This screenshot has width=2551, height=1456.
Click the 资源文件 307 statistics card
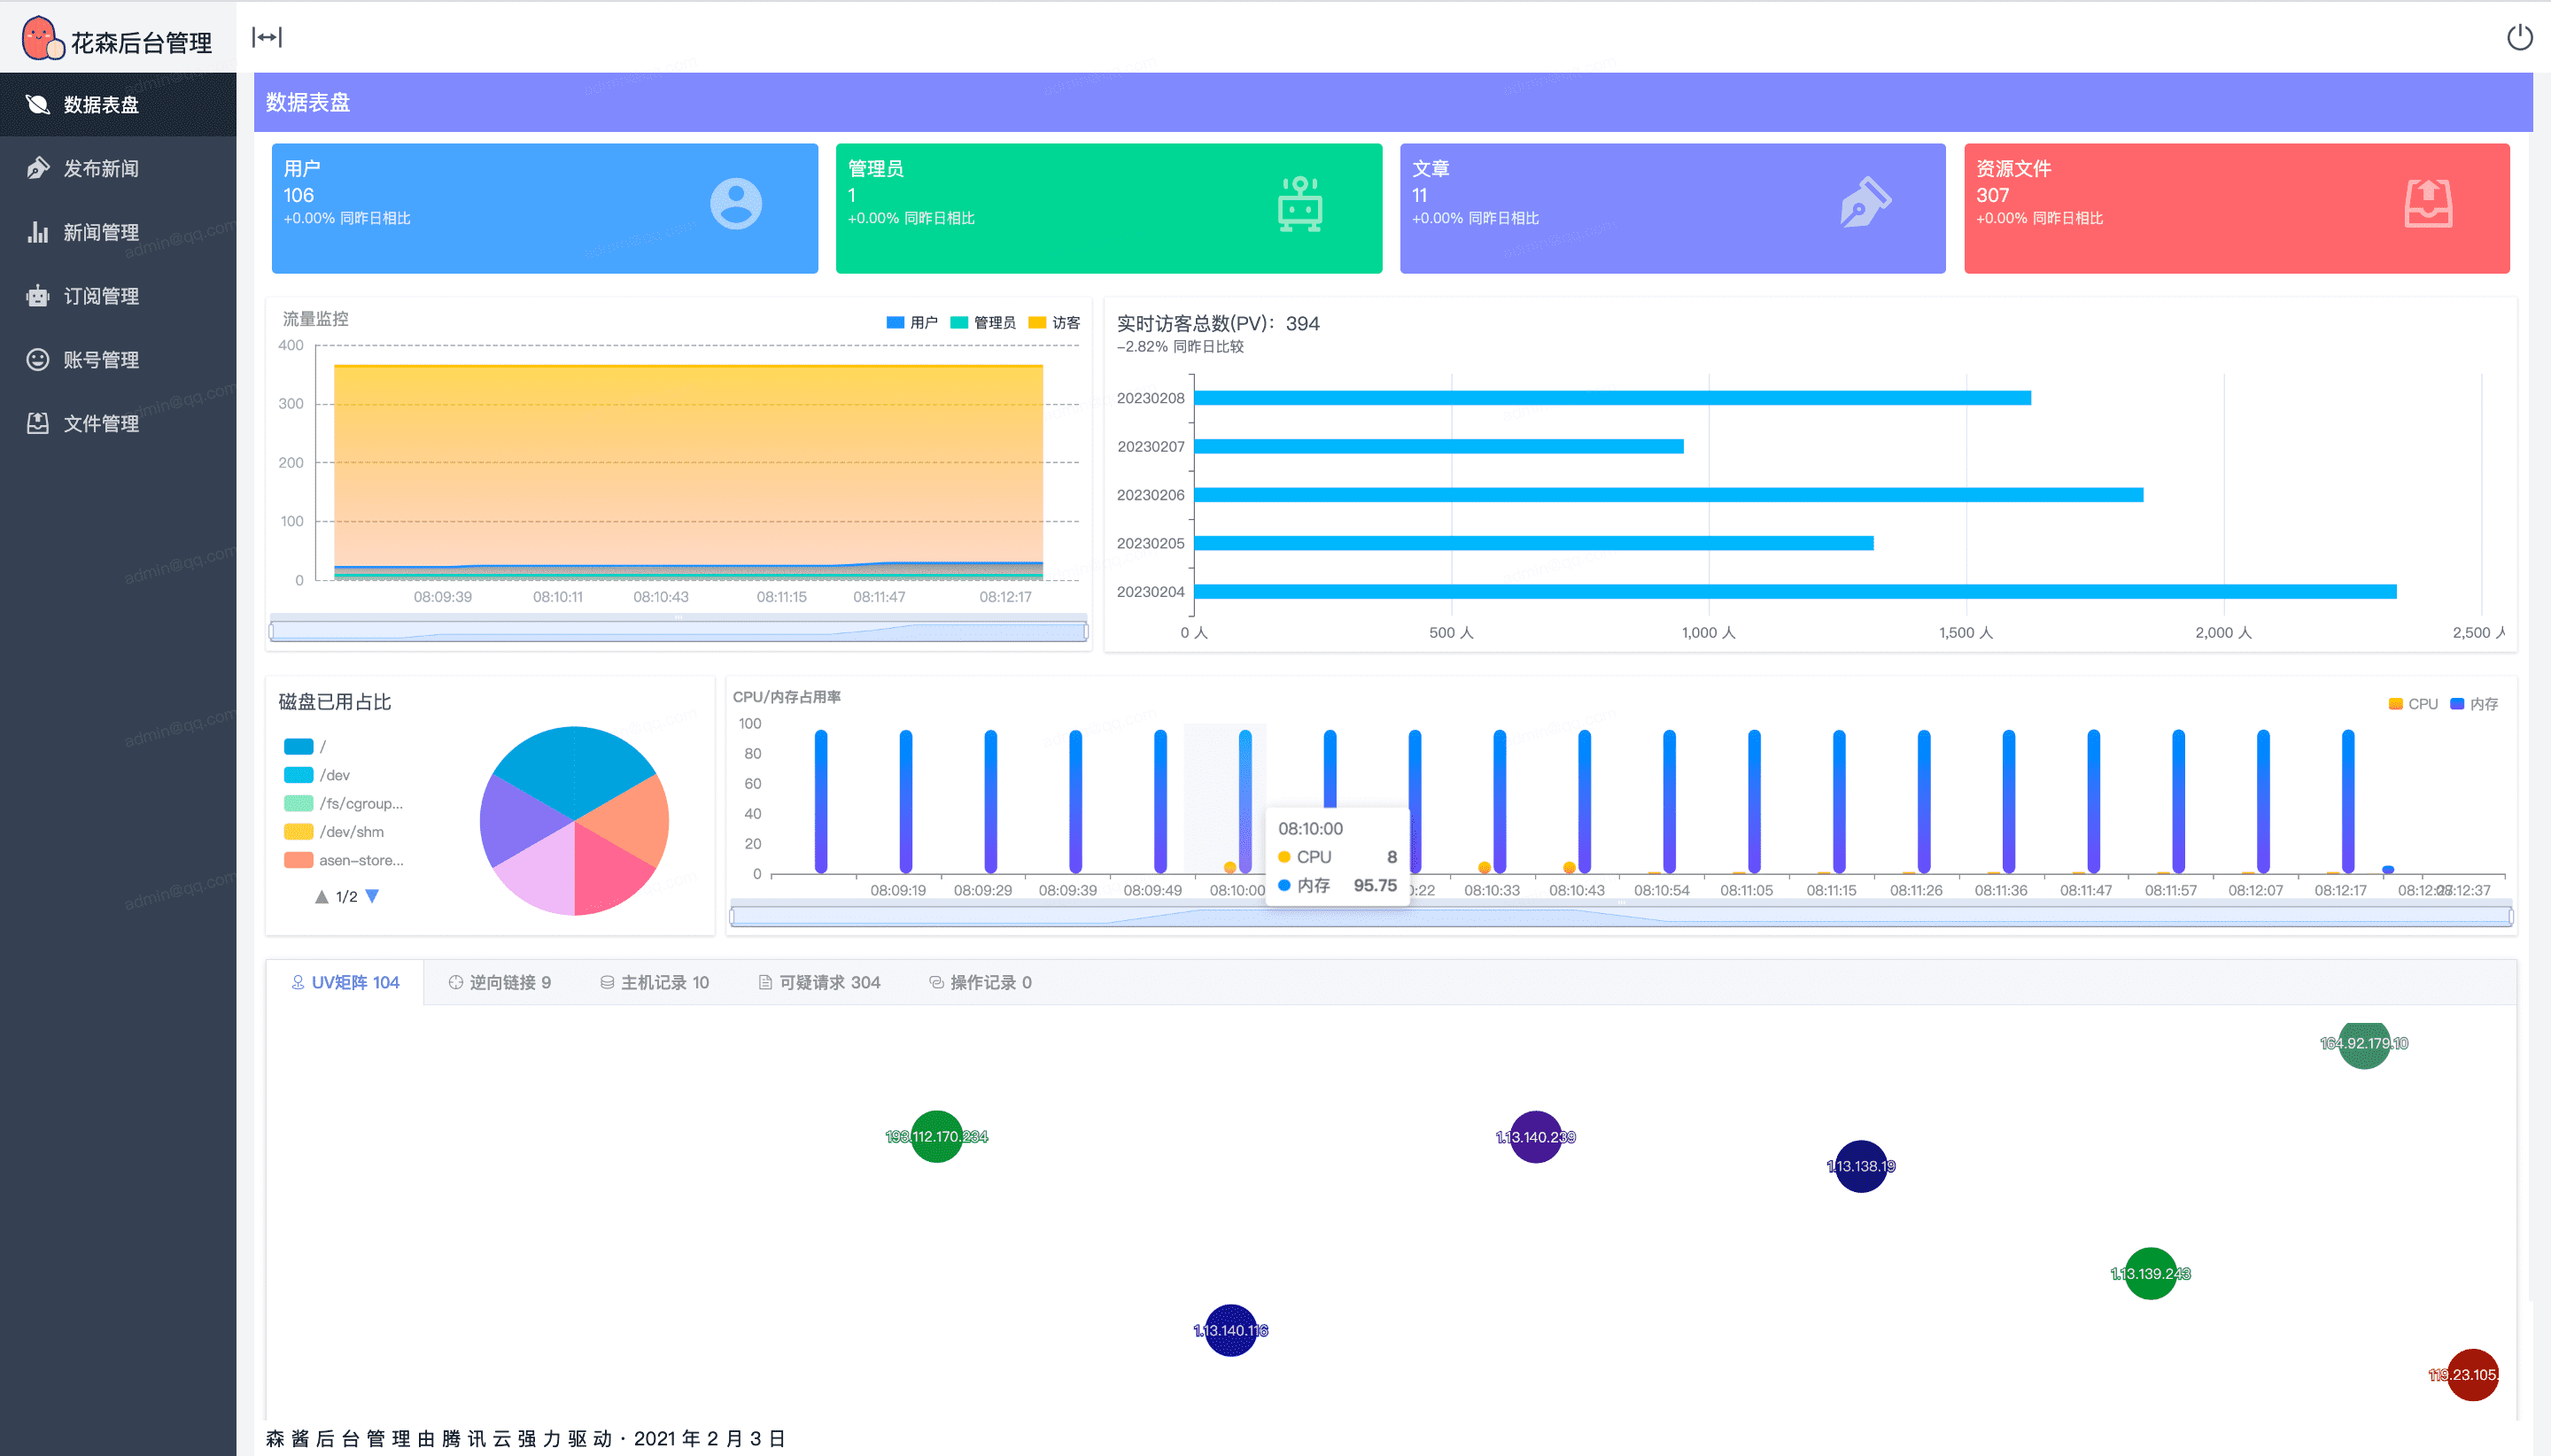click(x=2237, y=208)
